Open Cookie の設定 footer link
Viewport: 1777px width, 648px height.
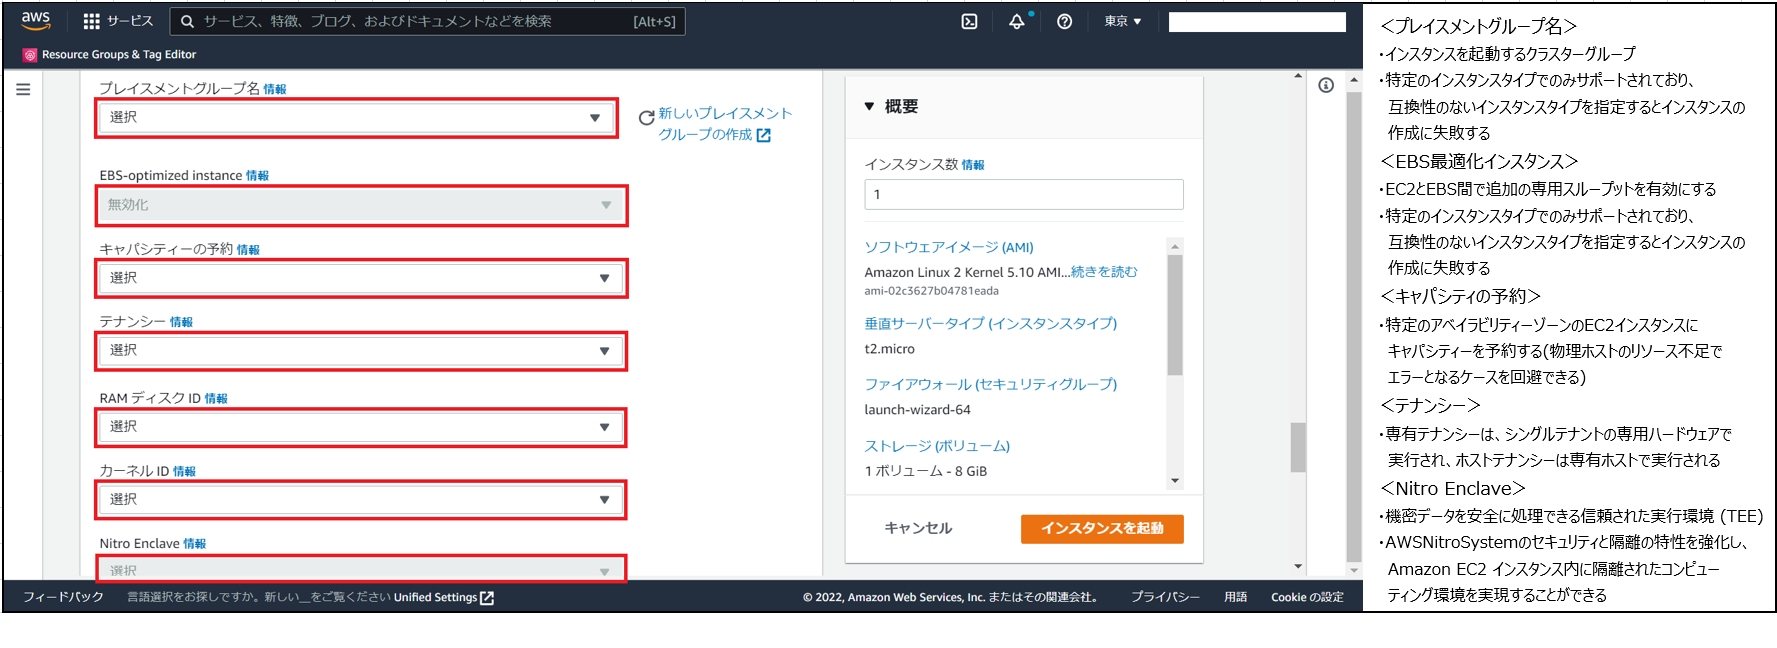pyautogui.click(x=1307, y=597)
